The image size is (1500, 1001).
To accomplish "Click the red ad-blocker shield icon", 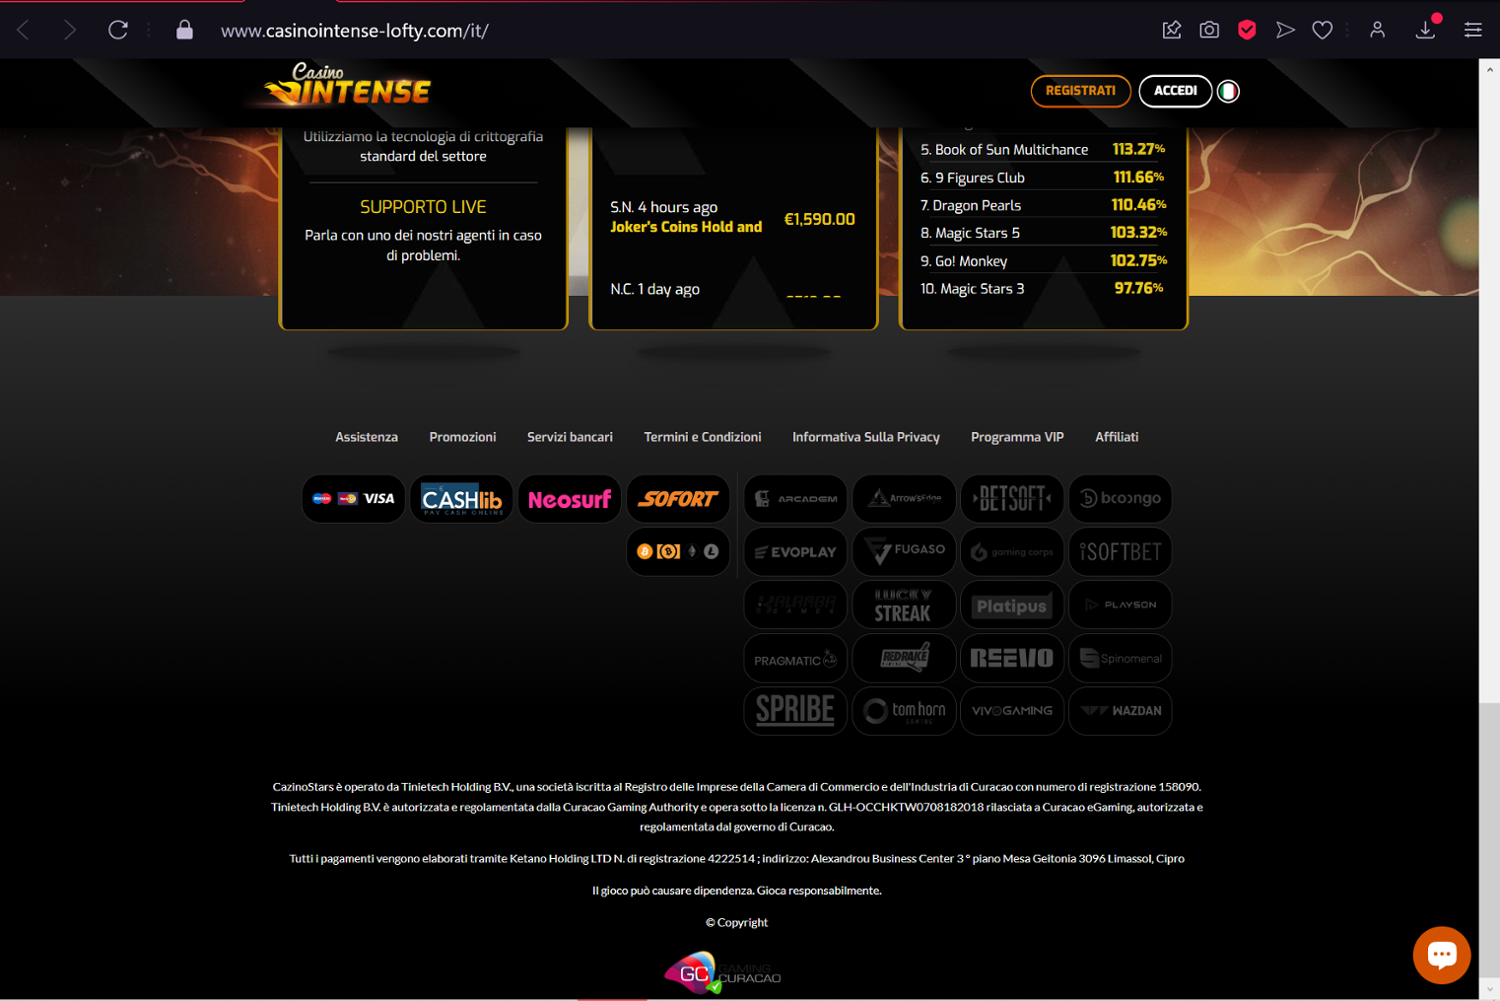I will [1246, 30].
